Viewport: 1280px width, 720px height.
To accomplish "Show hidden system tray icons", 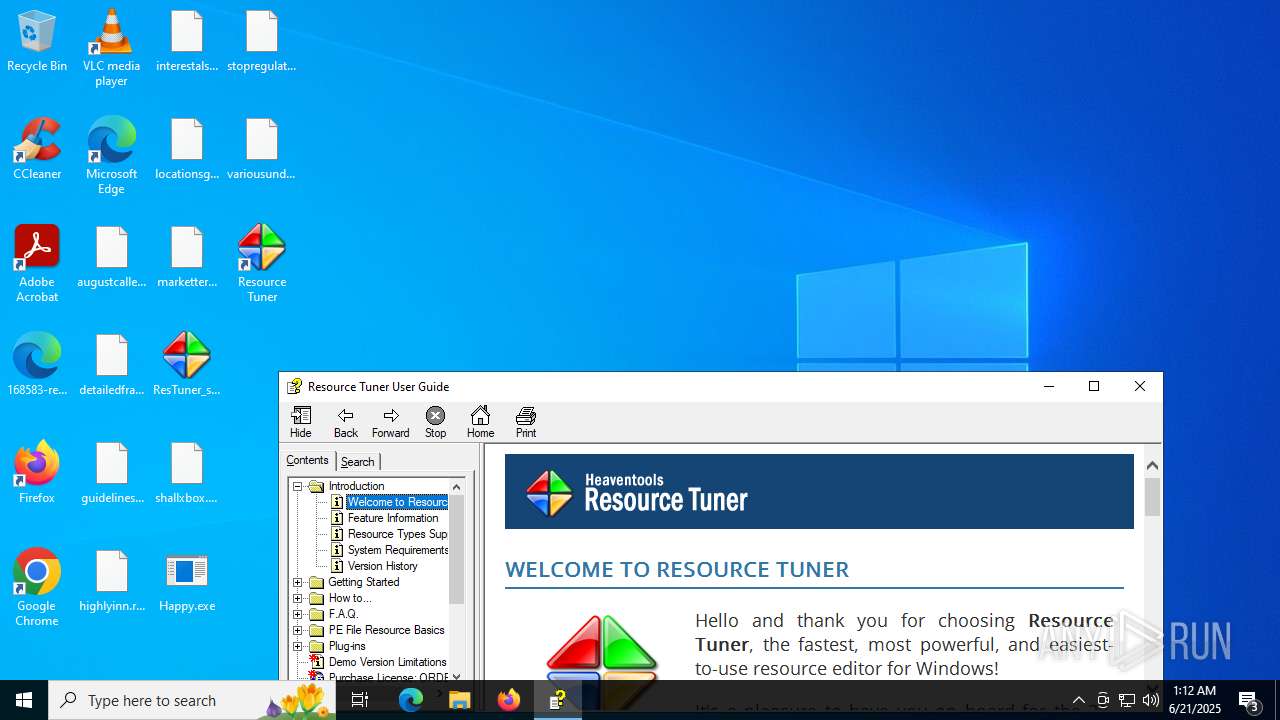I will (x=1078, y=700).
